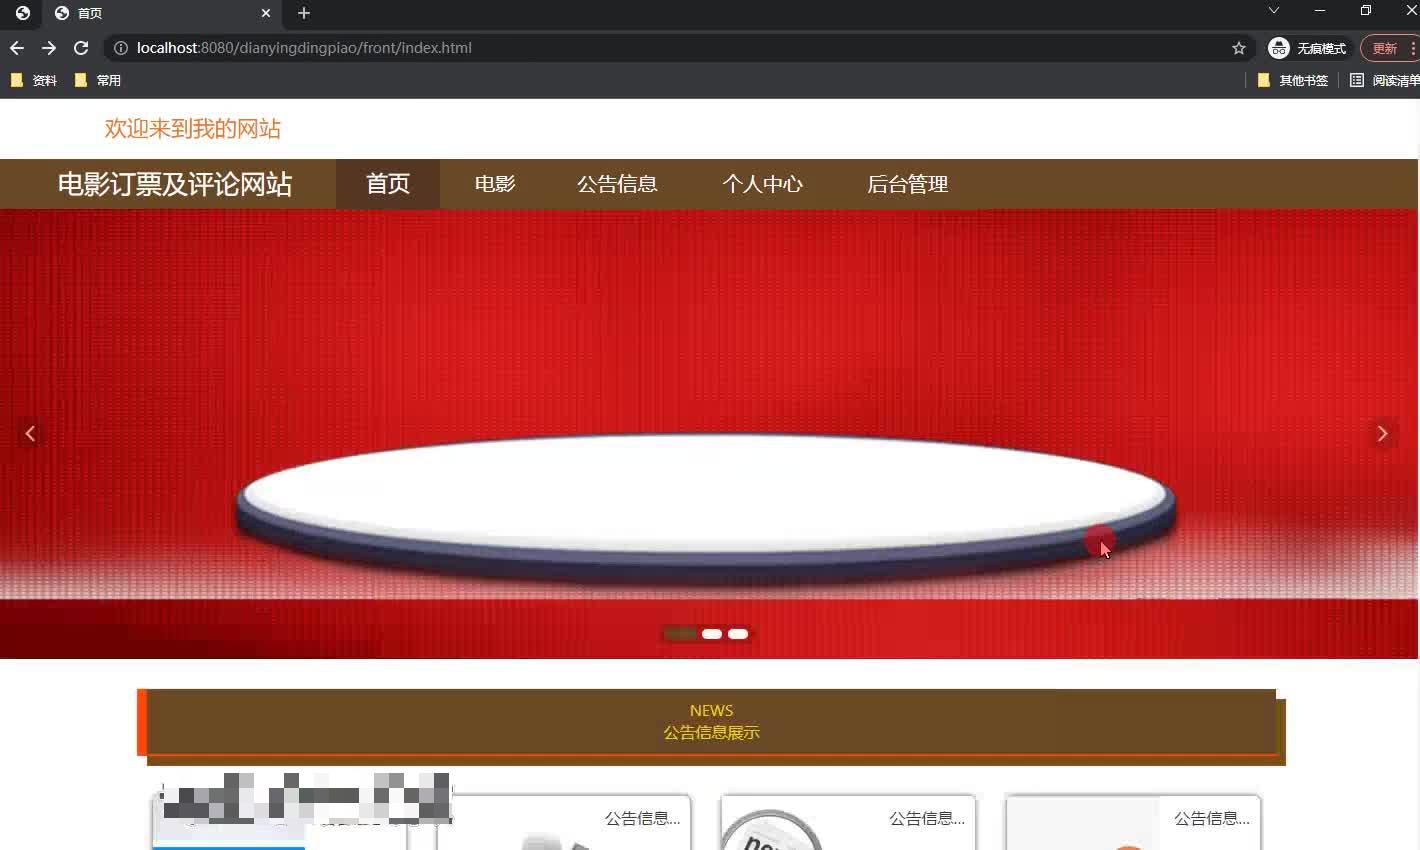View site info icon in address bar

(x=121, y=48)
